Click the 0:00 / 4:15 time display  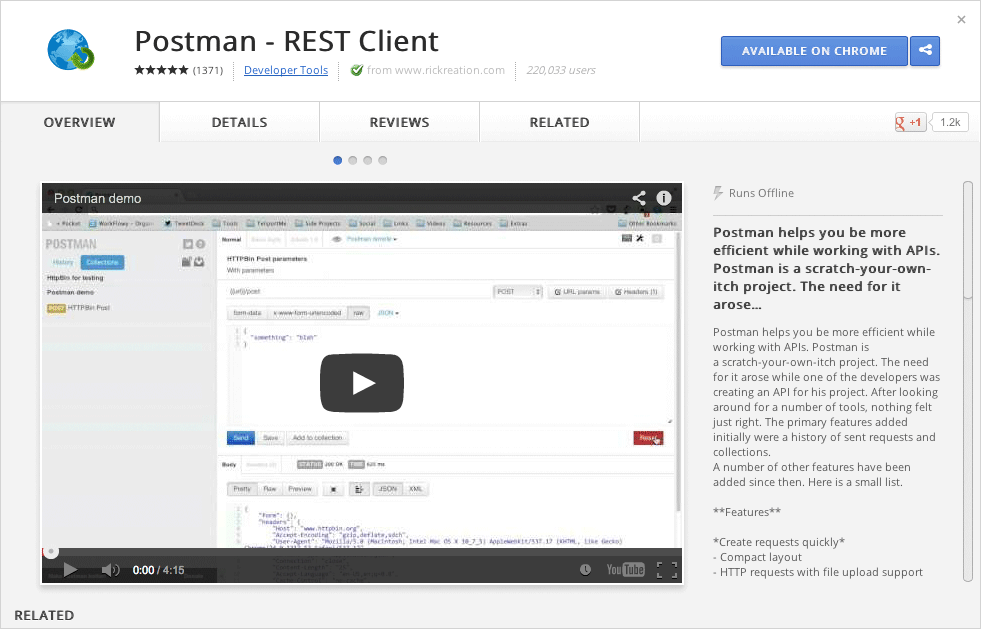(158, 570)
